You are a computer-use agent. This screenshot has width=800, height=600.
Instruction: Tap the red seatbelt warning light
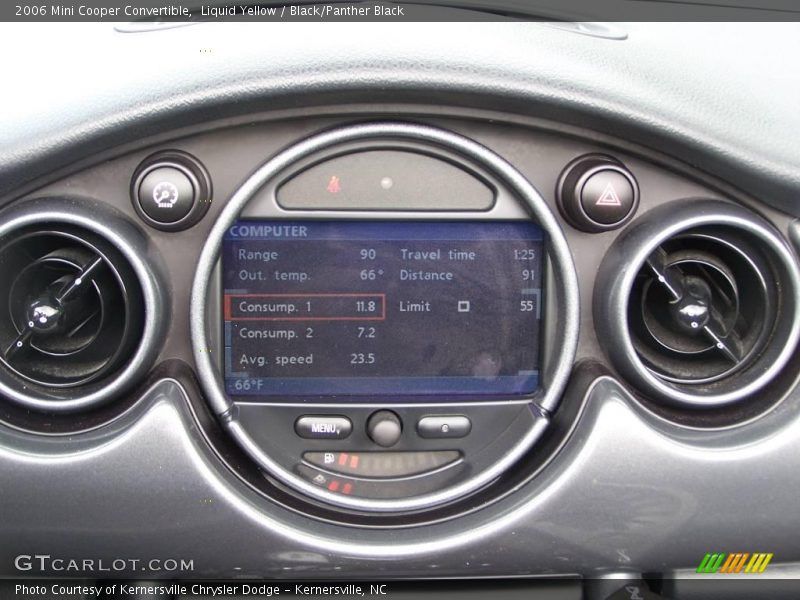(x=333, y=185)
